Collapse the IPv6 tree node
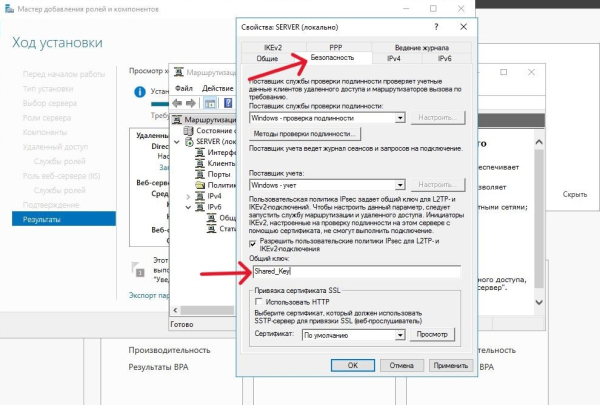Viewport: 600px width, 405px height. point(188,207)
